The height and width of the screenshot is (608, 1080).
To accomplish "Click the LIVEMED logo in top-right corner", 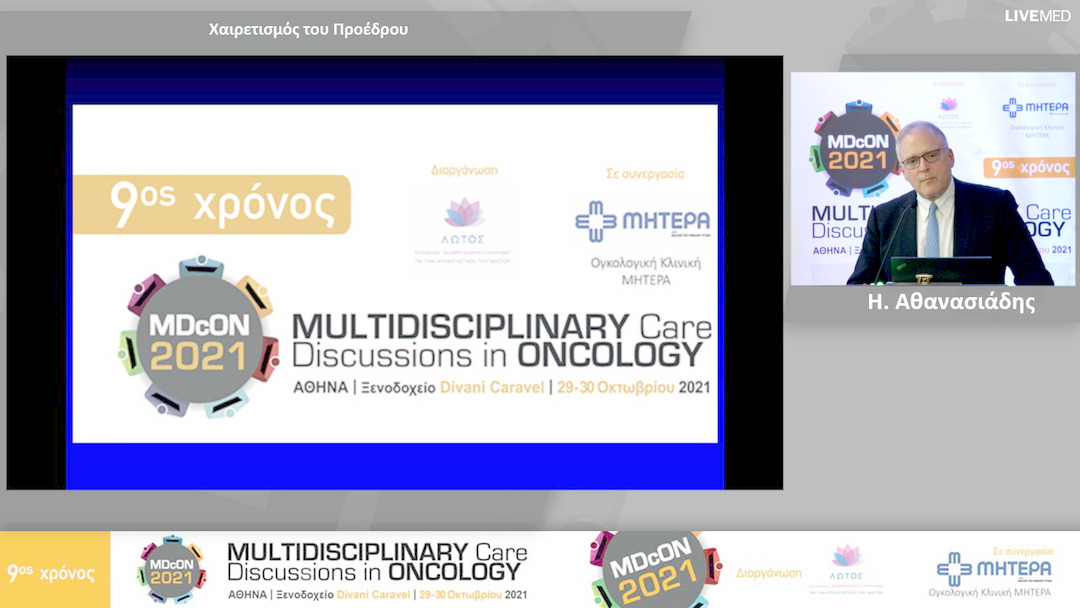I will pos(1037,16).
